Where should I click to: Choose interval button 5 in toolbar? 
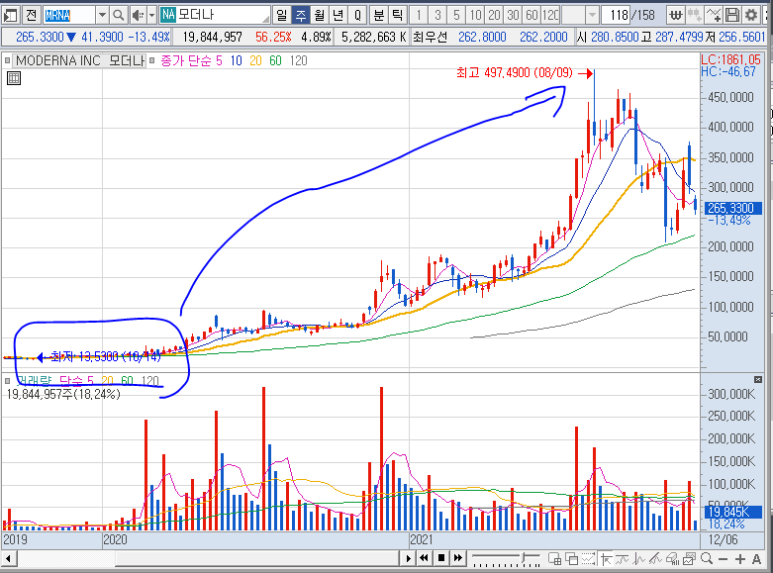(x=456, y=15)
